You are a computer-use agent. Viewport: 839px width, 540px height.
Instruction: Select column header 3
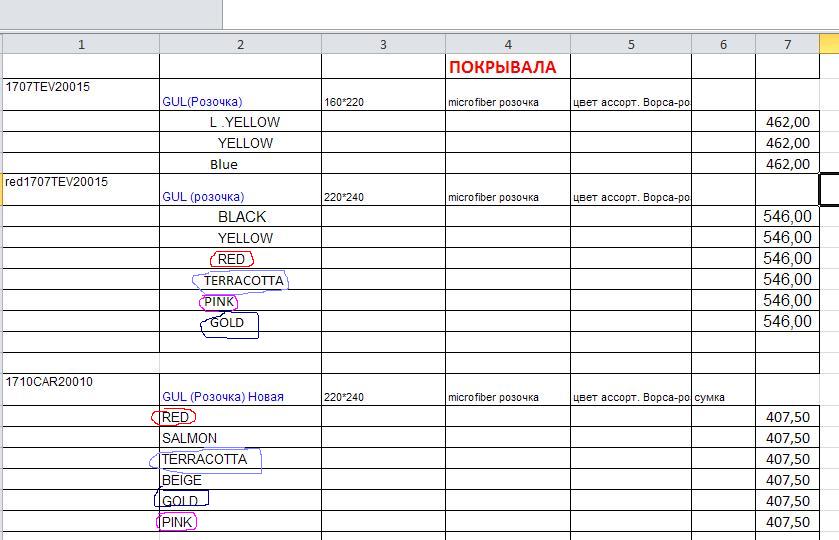tap(383, 44)
